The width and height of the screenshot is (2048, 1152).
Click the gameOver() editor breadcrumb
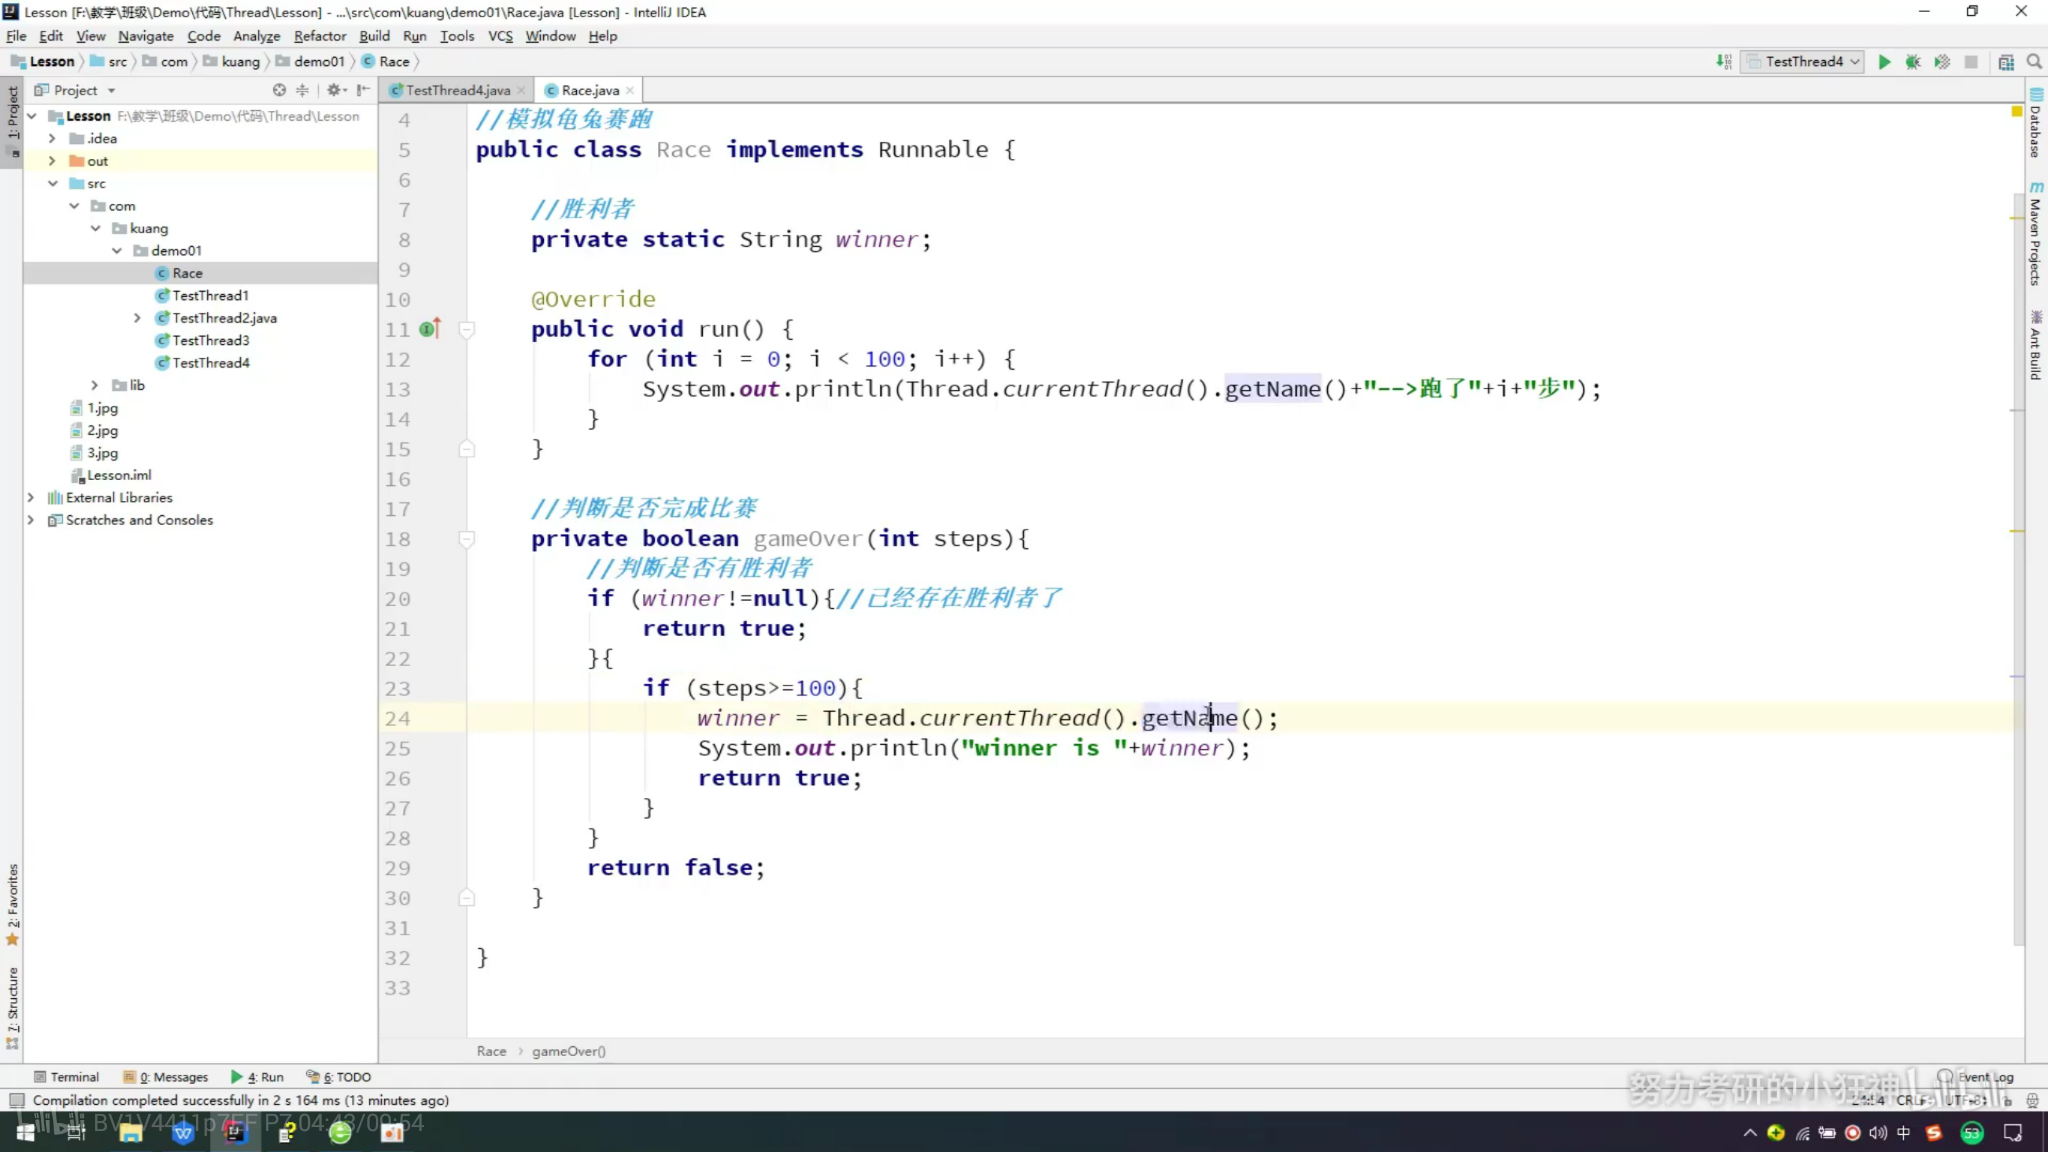tap(568, 1051)
